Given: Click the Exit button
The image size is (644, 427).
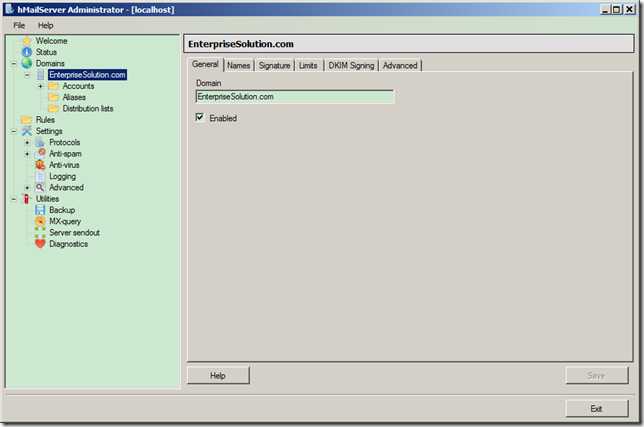Looking at the screenshot, I should (596, 409).
